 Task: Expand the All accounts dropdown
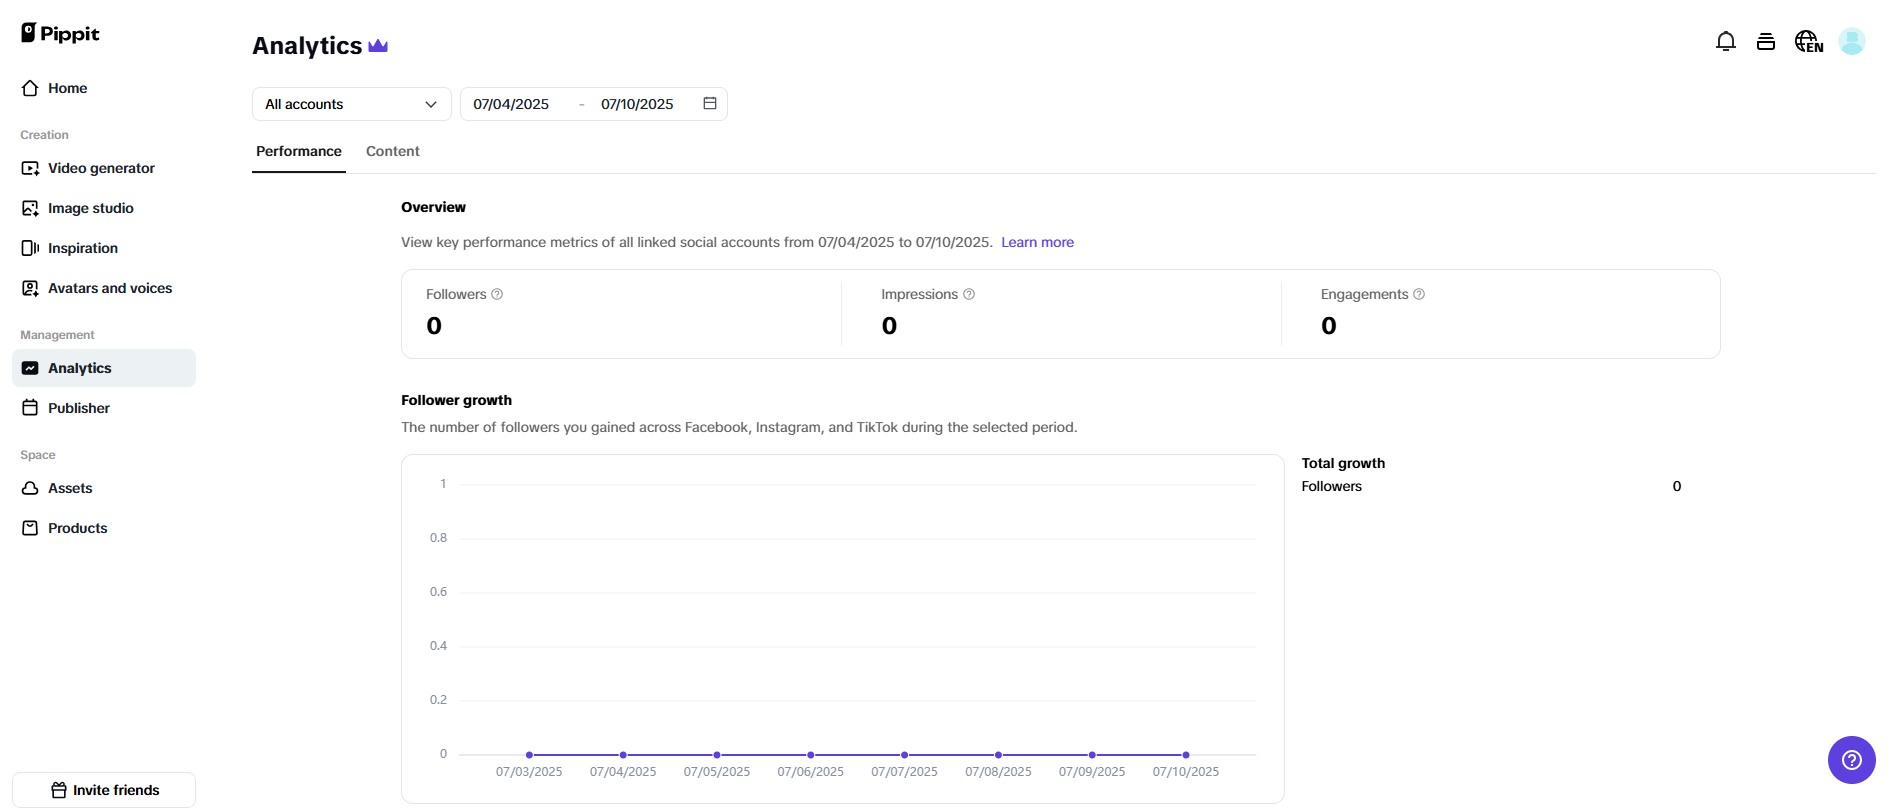(x=351, y=104)
